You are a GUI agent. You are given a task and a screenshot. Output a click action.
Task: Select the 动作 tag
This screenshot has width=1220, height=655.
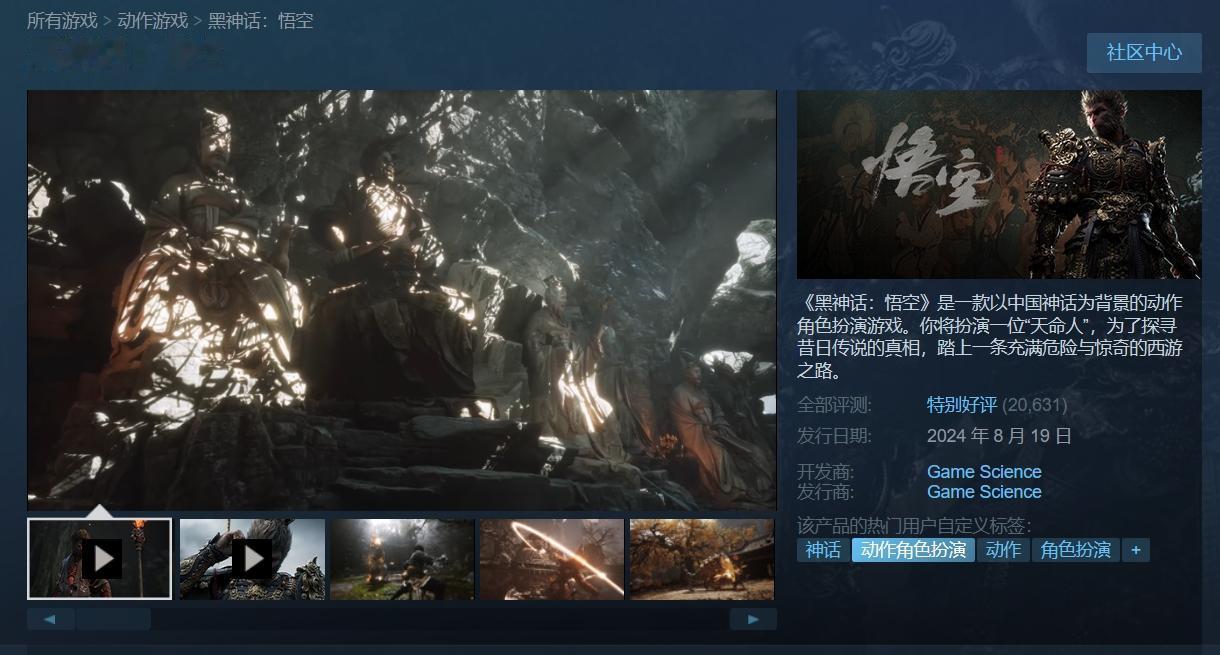coord(1003,550)
